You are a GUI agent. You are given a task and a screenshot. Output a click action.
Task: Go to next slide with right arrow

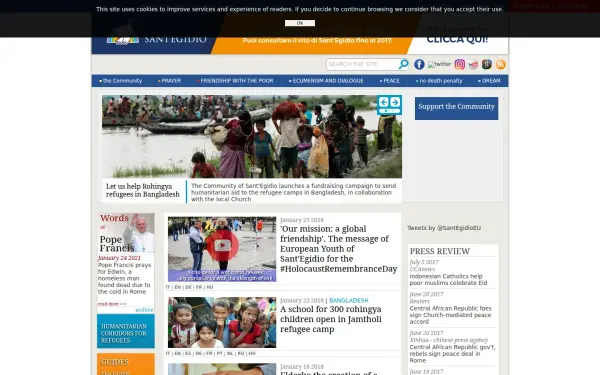[x=395, y=102]
